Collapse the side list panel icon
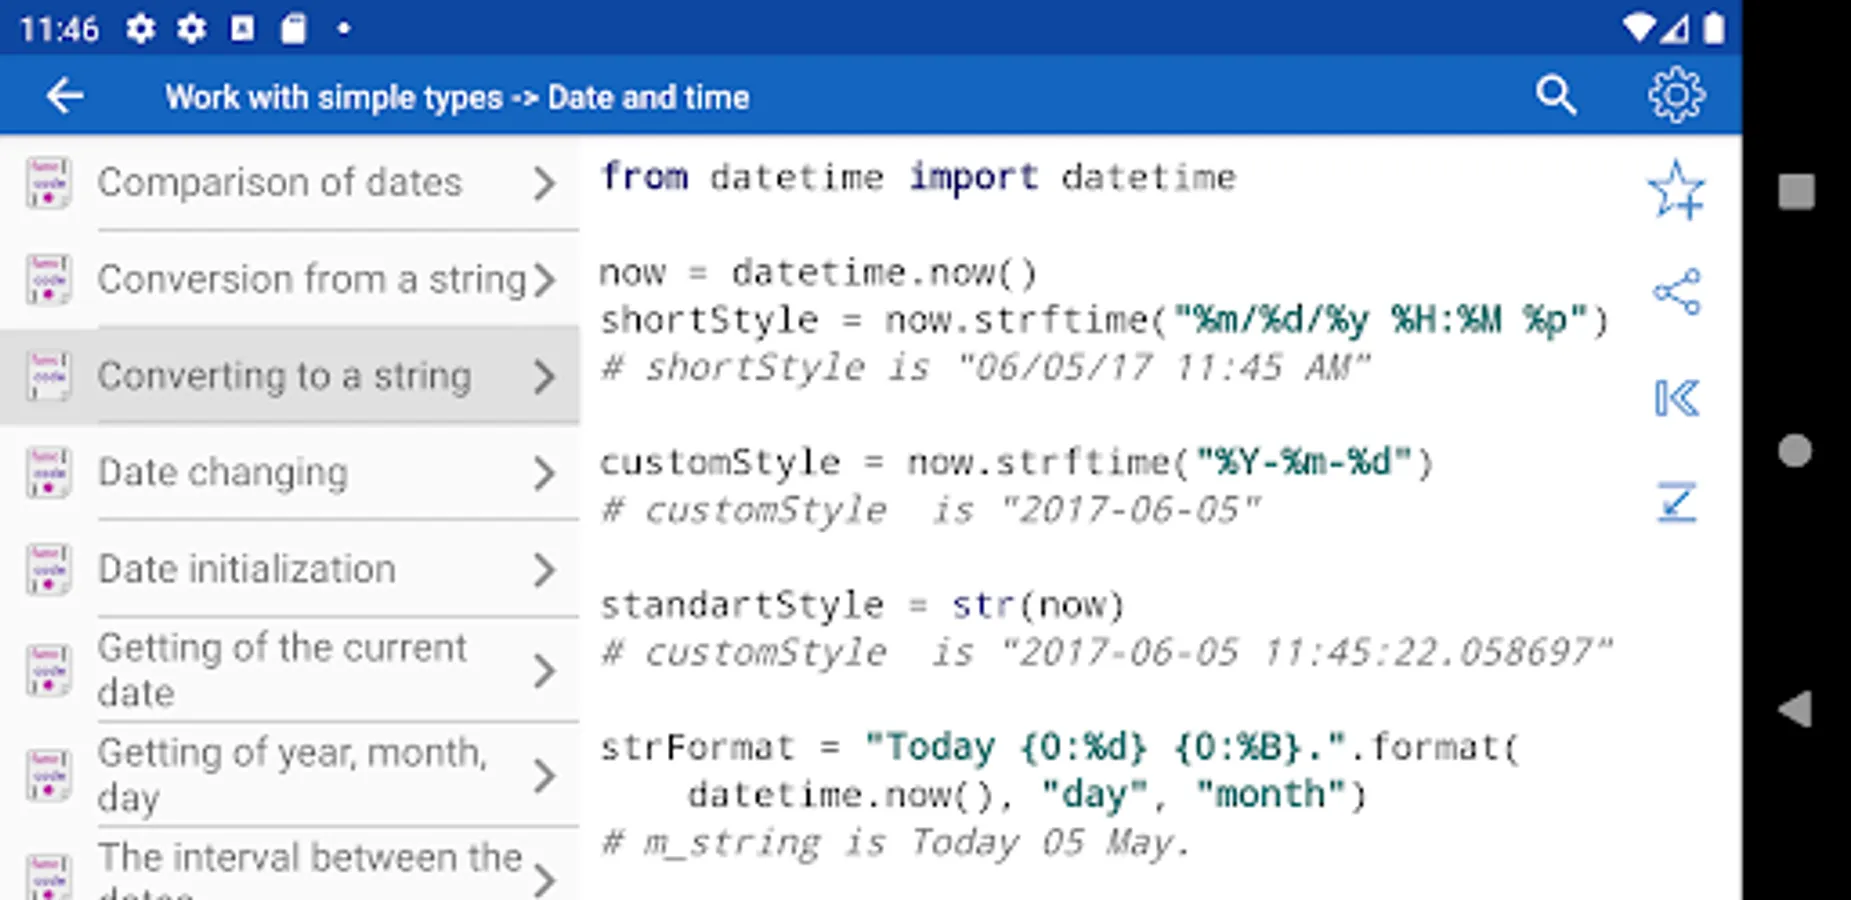The image size is (1851, 900). pos(1676,398)
